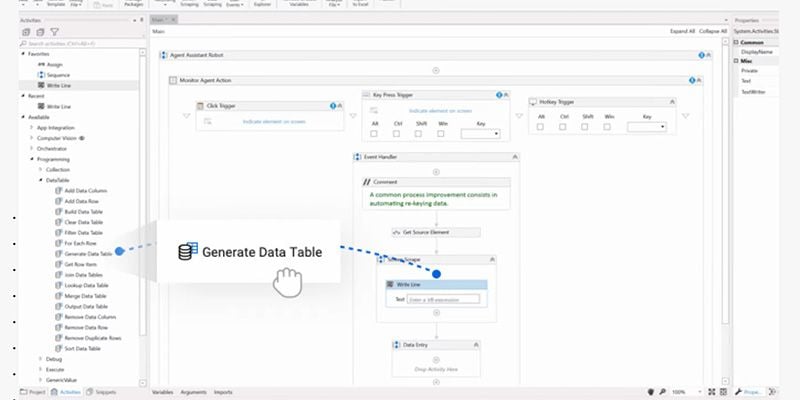Viewport: 800px width, 400px height.
Task: Click Indicate element on screen in Click Trigger
Action: 274,121
